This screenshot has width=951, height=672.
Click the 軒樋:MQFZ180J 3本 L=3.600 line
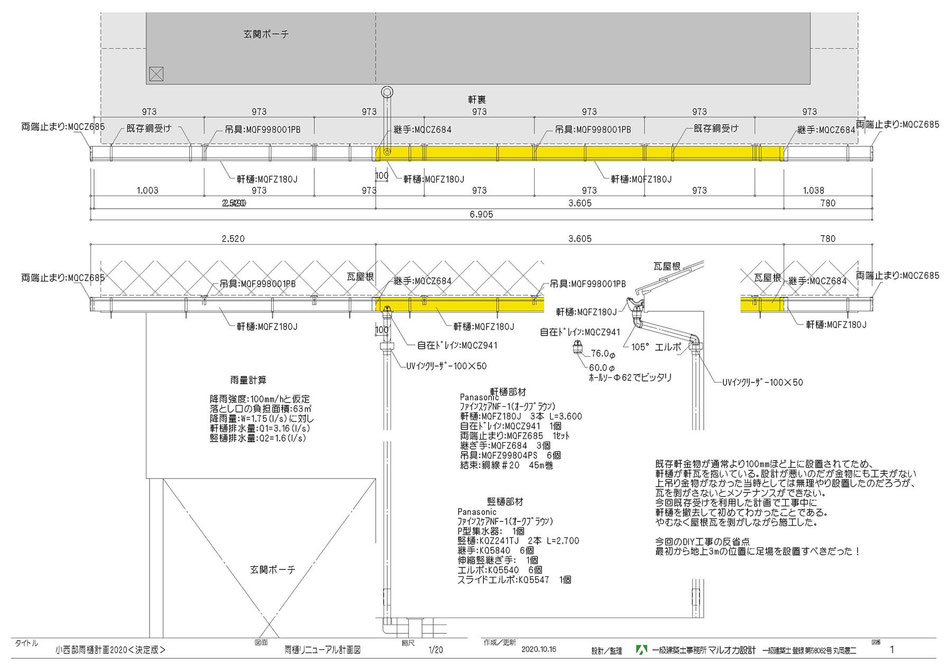click(x=521, y=416)
